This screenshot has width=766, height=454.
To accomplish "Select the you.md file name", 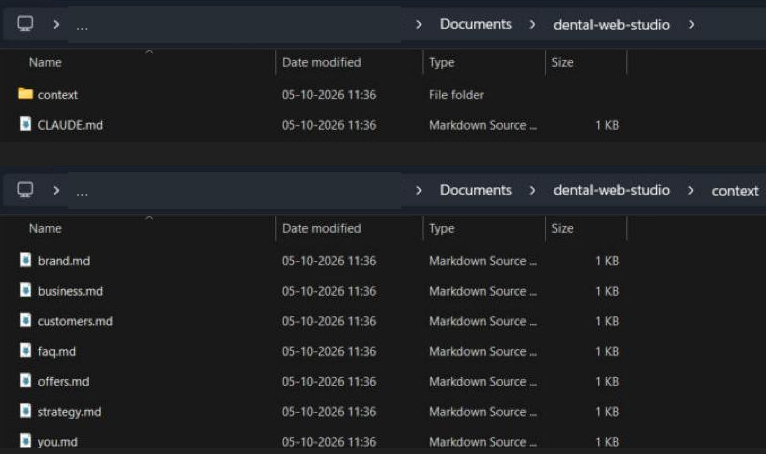I will click(58, 442).
